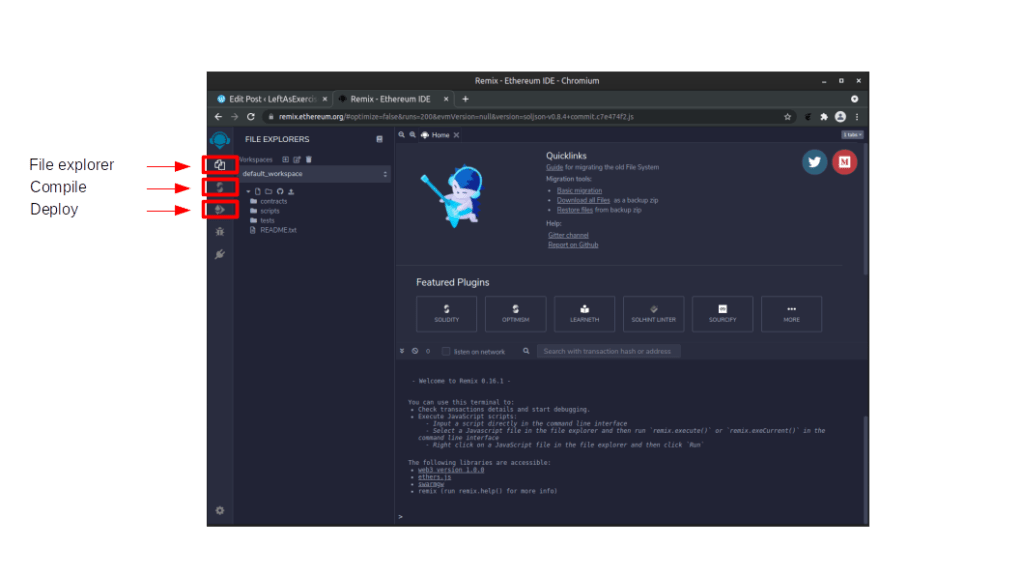Open Remix settings gear icon

(x=220, y=510)
